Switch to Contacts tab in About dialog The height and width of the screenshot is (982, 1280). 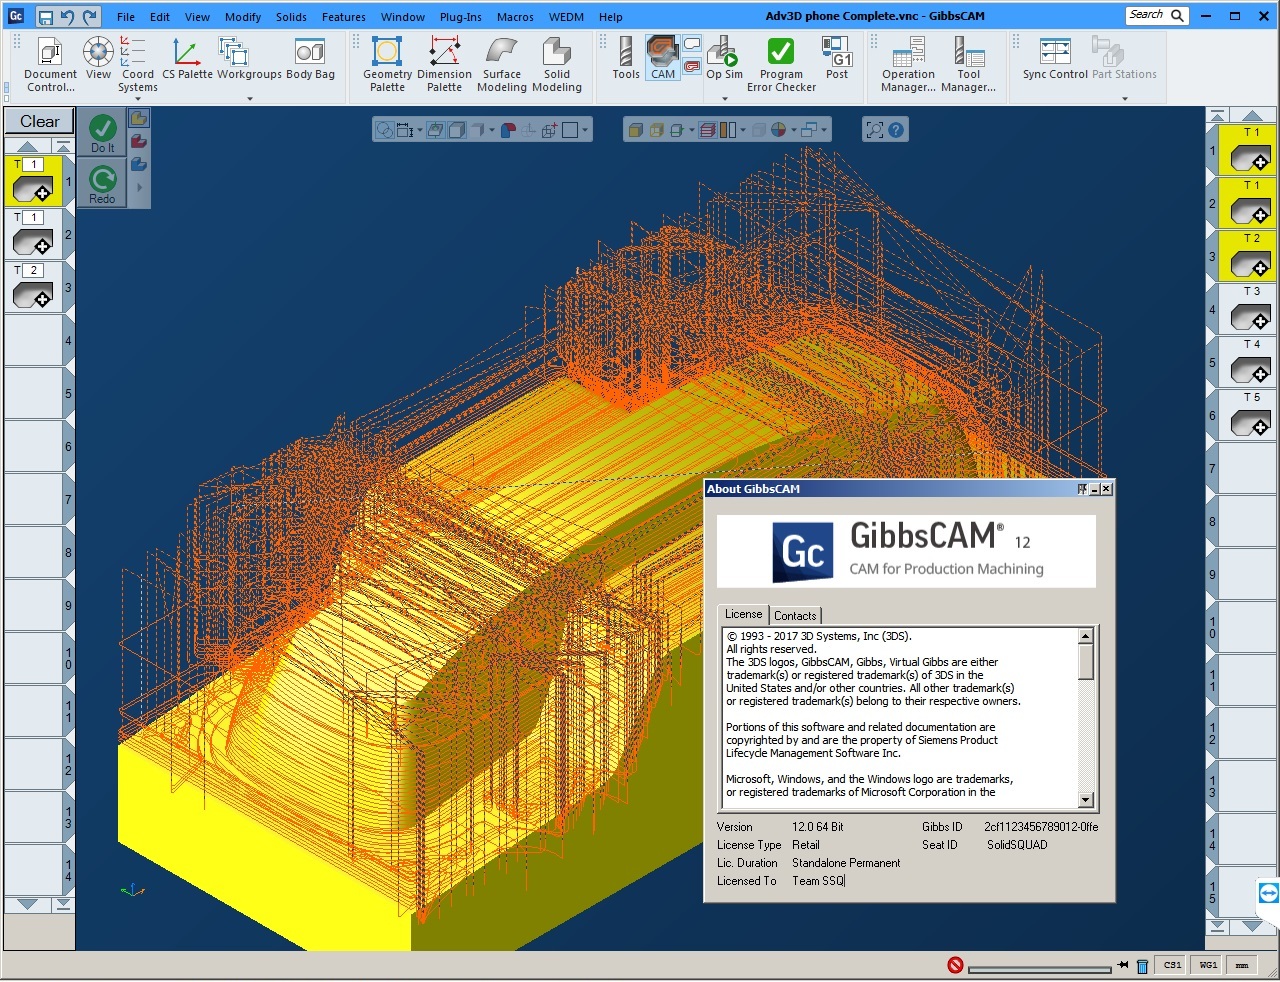click(795, 616)
